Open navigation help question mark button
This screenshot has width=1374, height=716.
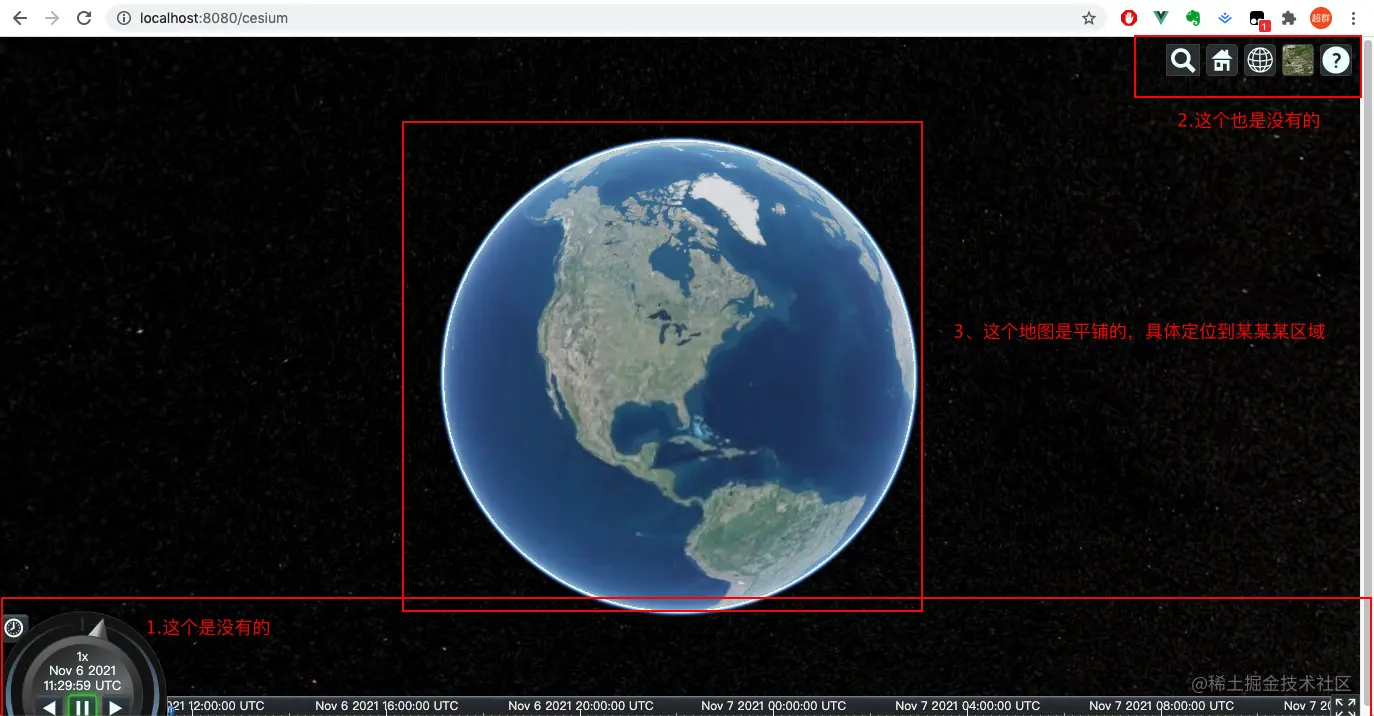[x=1336, y=61]
